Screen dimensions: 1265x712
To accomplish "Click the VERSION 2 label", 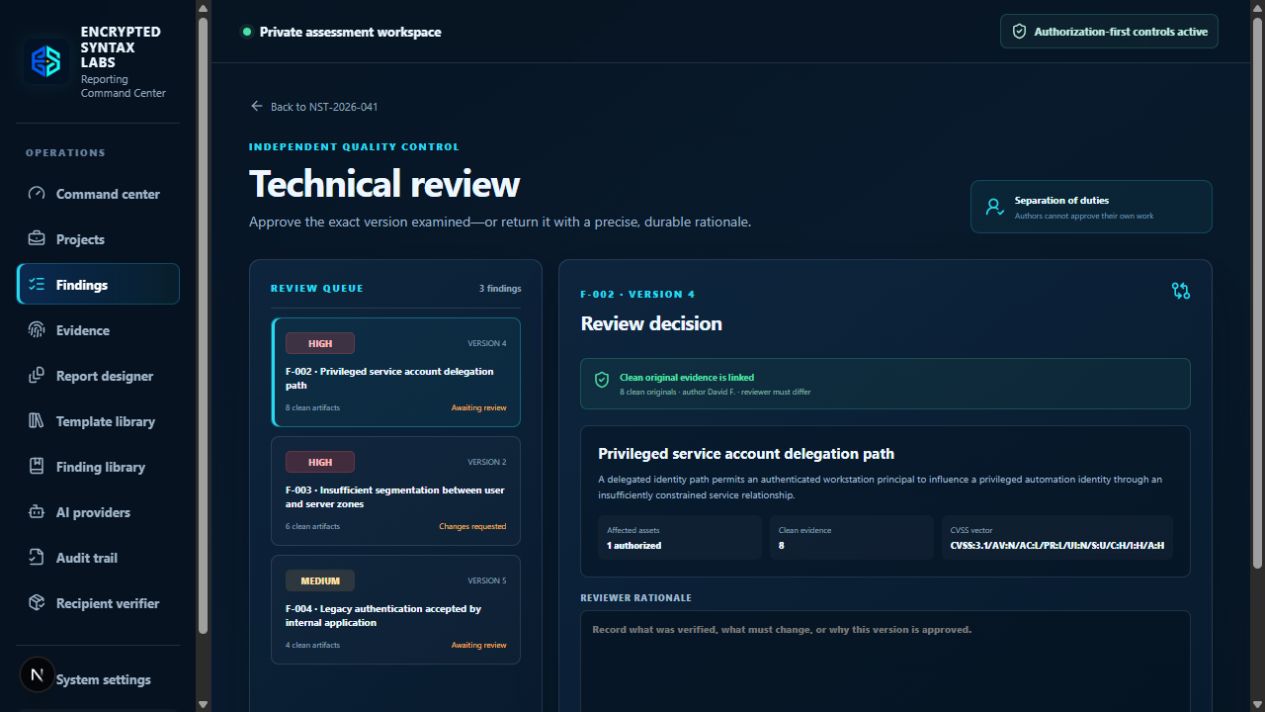I will (x=487, y=462).
